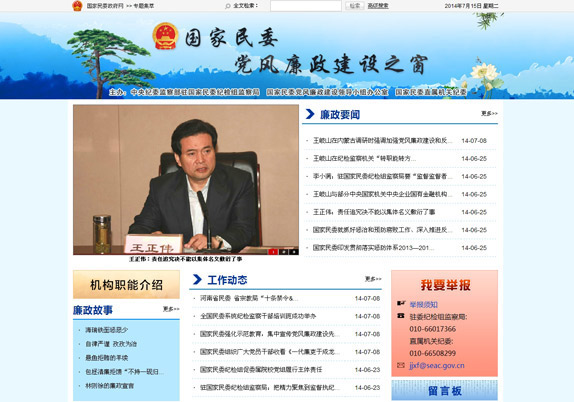Click the envelope icon beside jjxf email

pyautogui.click(x=401, y=365)
